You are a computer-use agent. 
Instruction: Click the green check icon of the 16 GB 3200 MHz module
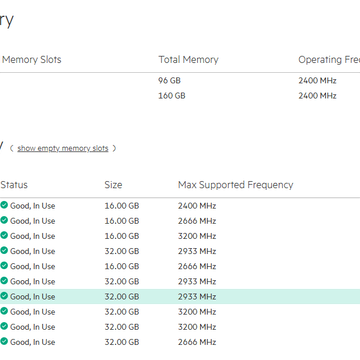[x=4, y=236]
